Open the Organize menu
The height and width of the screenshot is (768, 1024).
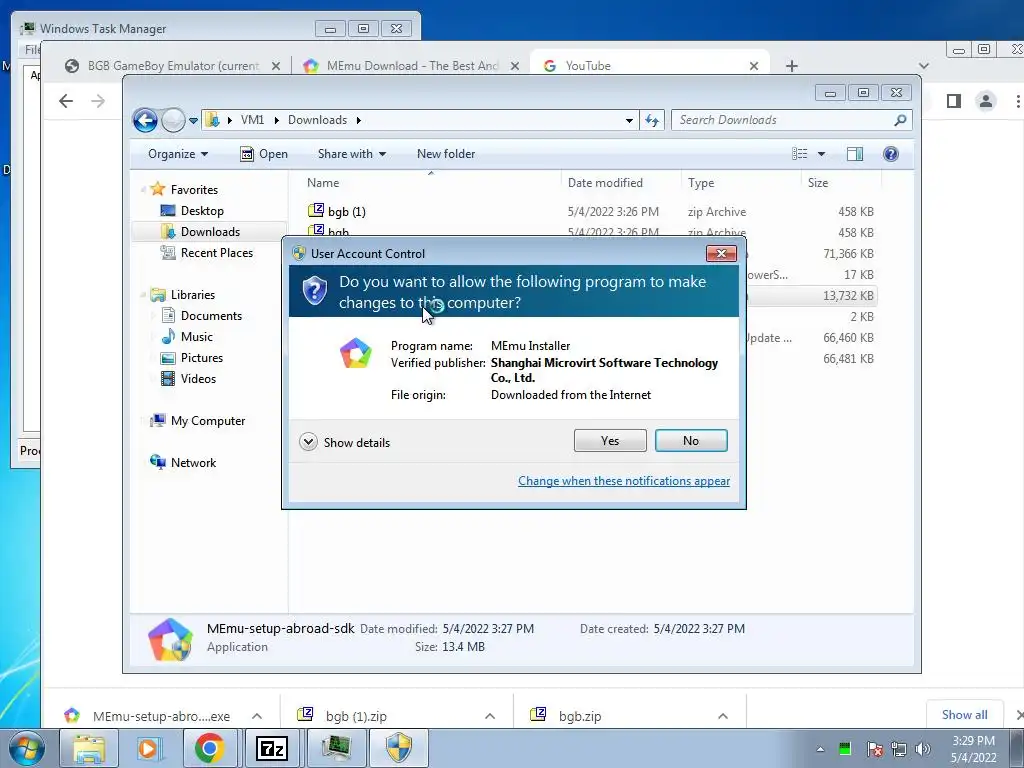(x=178, y=154)
